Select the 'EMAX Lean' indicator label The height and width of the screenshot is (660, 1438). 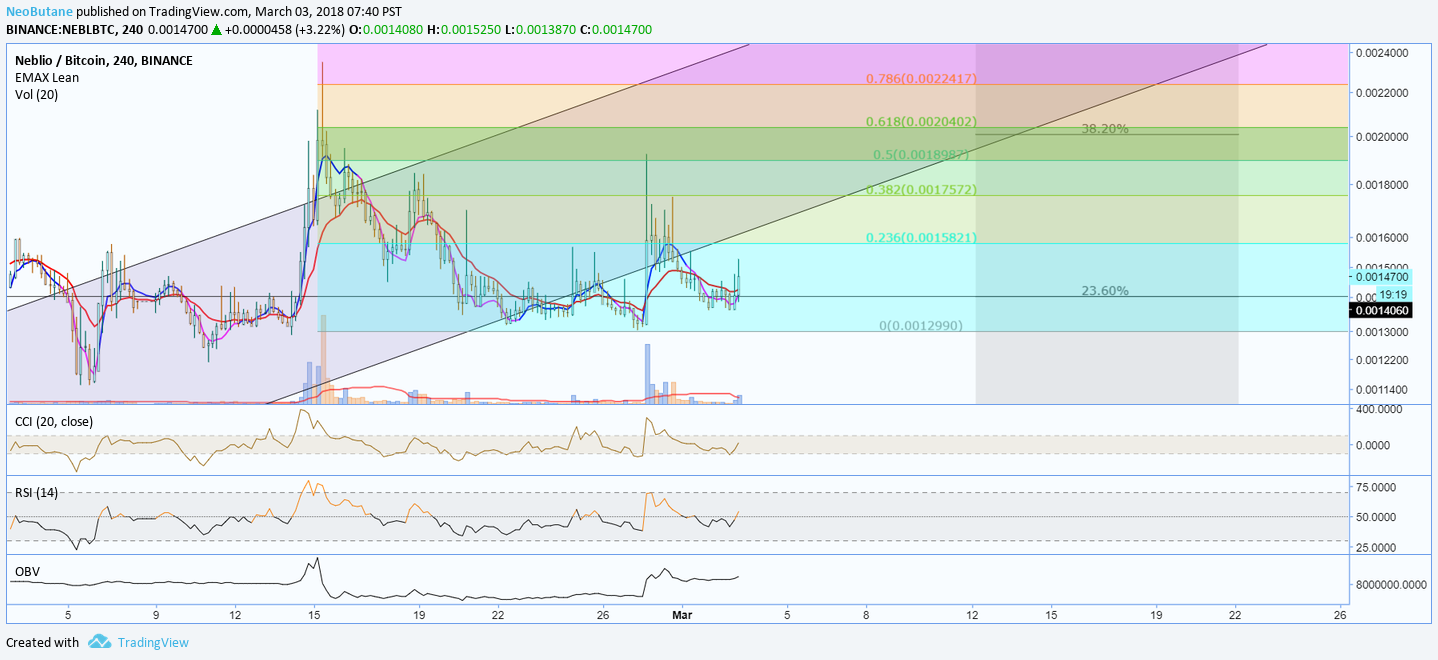47,77
